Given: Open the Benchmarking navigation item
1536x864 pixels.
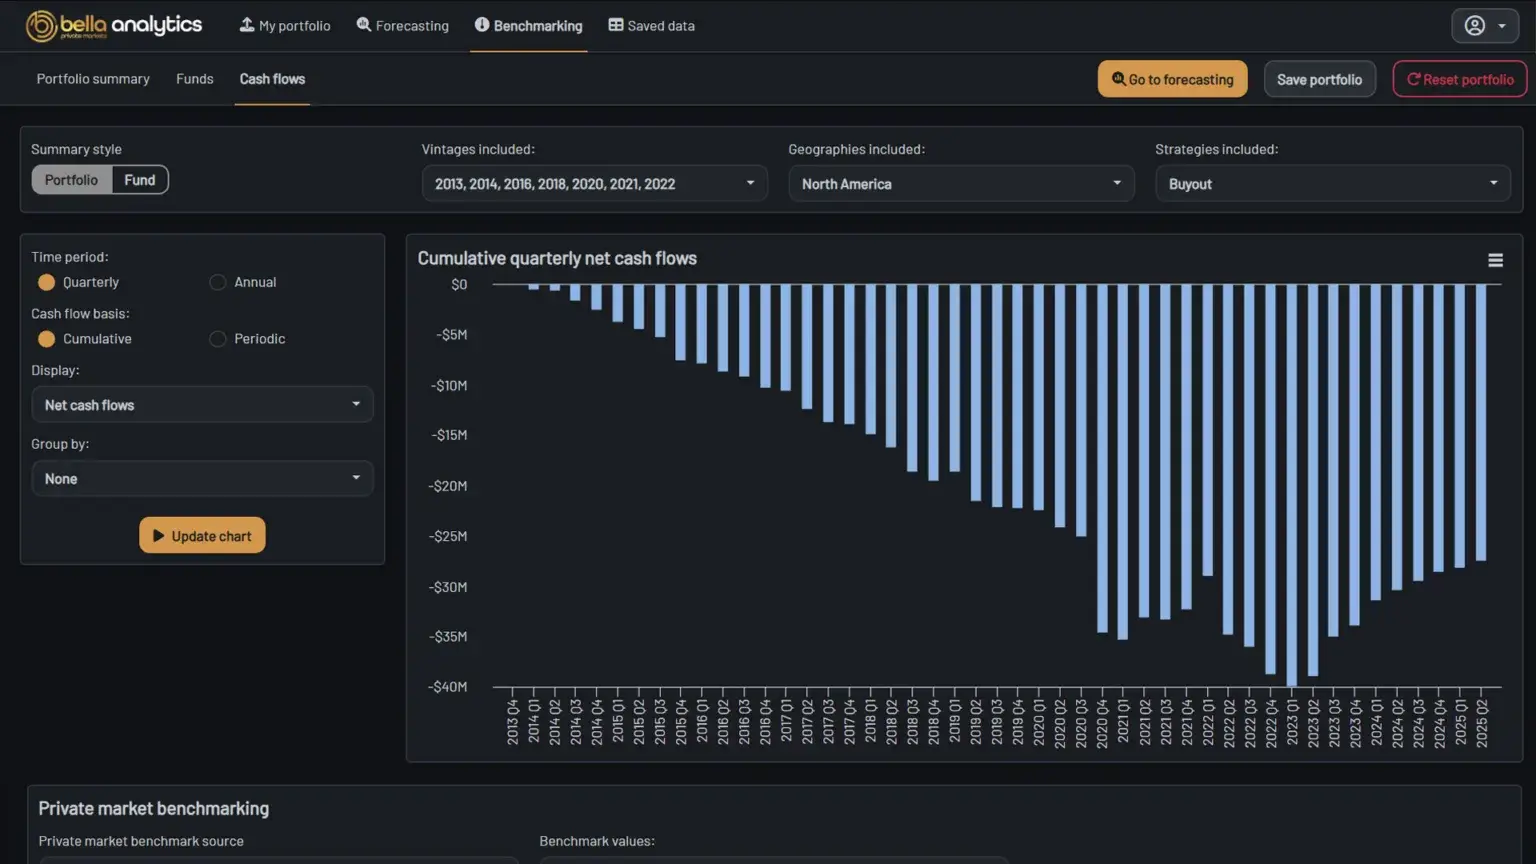Looking at the screenshot, I should click(528, 26).
